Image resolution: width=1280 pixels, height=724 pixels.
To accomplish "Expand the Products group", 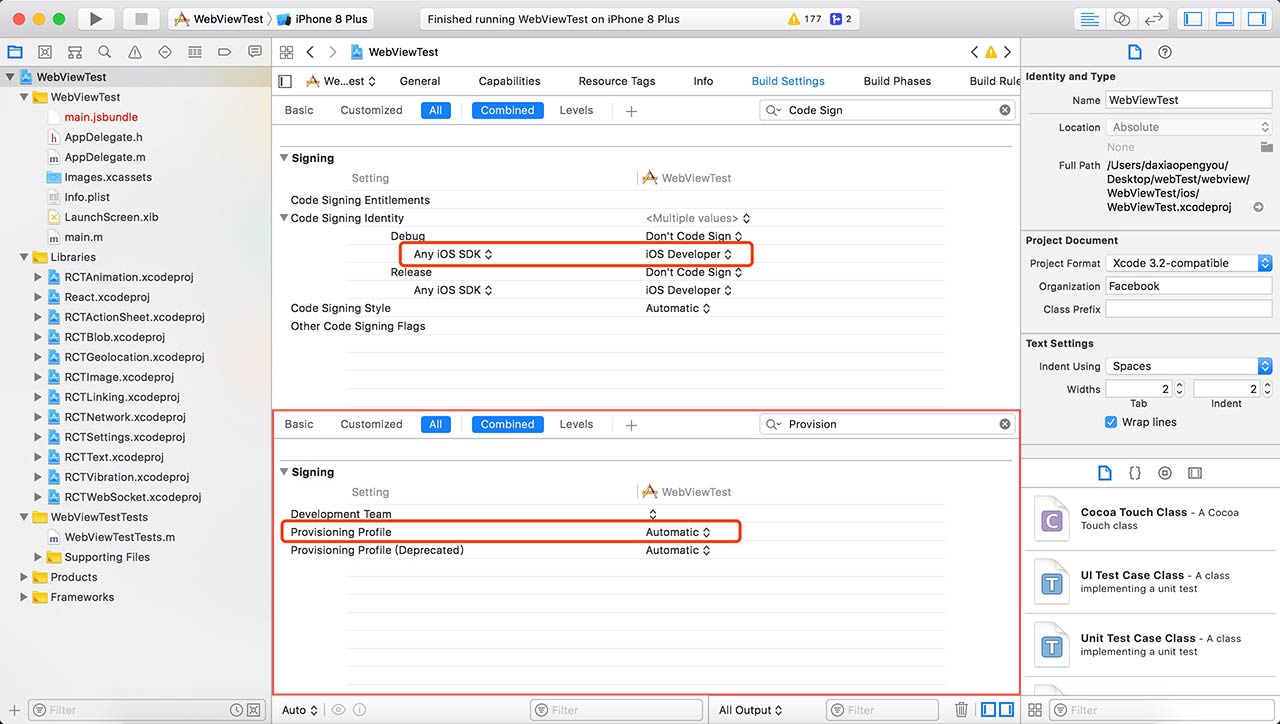I will (25, 577).
